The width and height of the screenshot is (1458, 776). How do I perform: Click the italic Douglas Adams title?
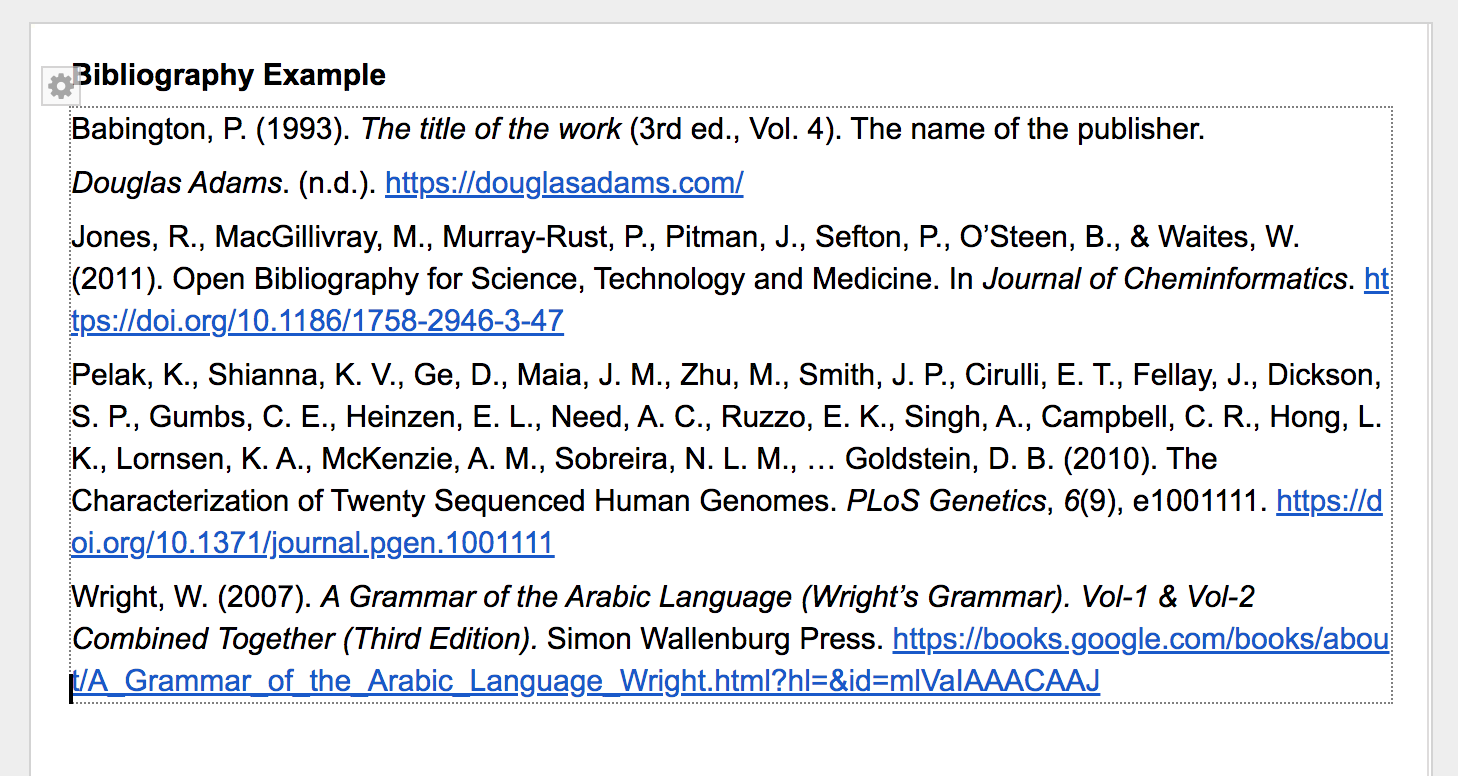(177, 183)
